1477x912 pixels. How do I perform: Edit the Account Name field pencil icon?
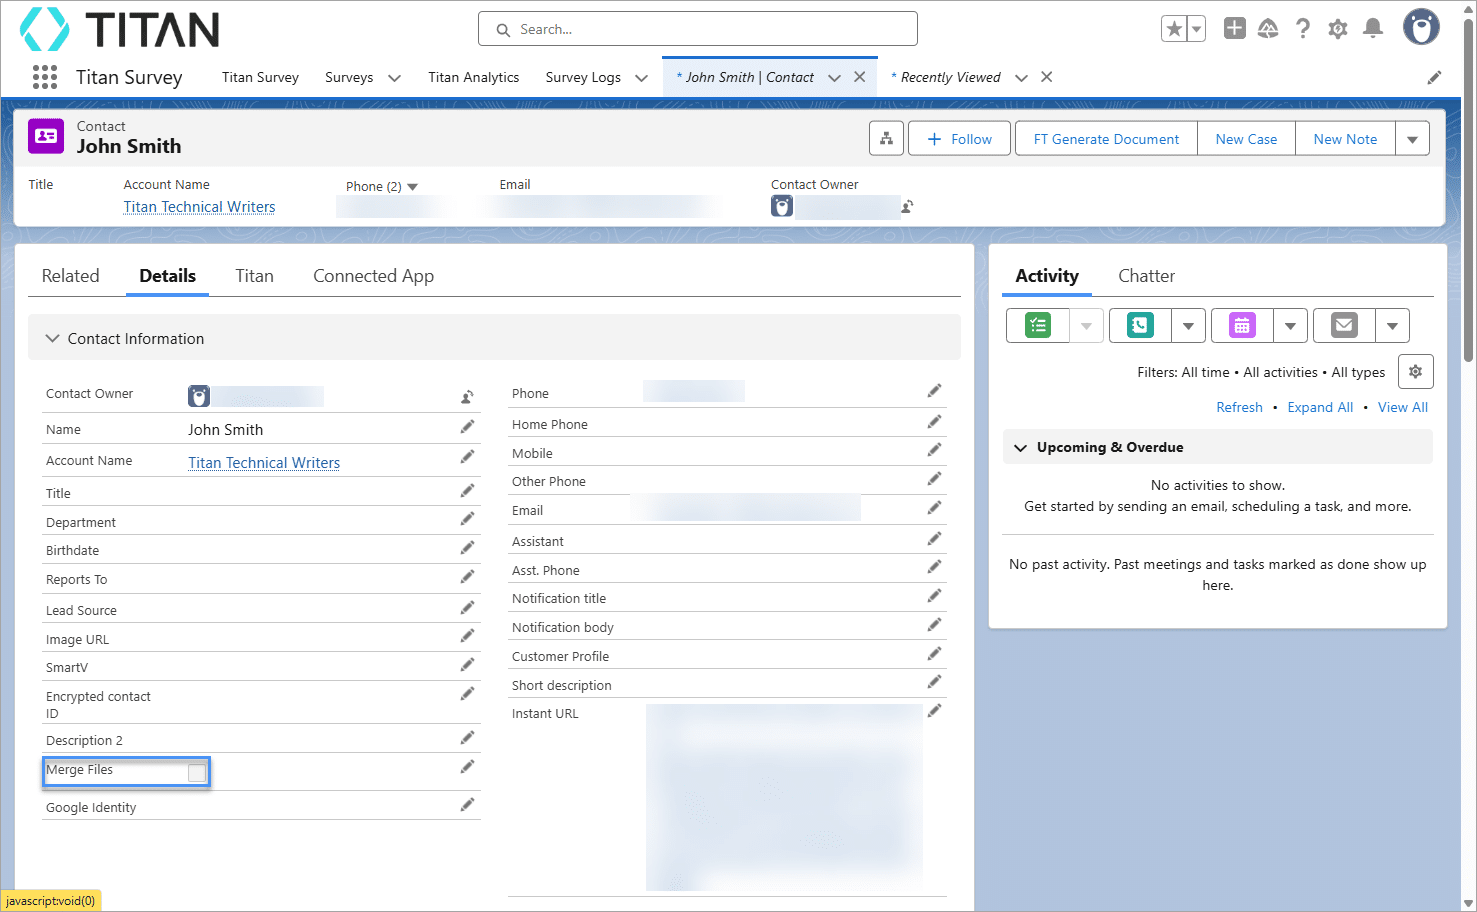(467, 457)
